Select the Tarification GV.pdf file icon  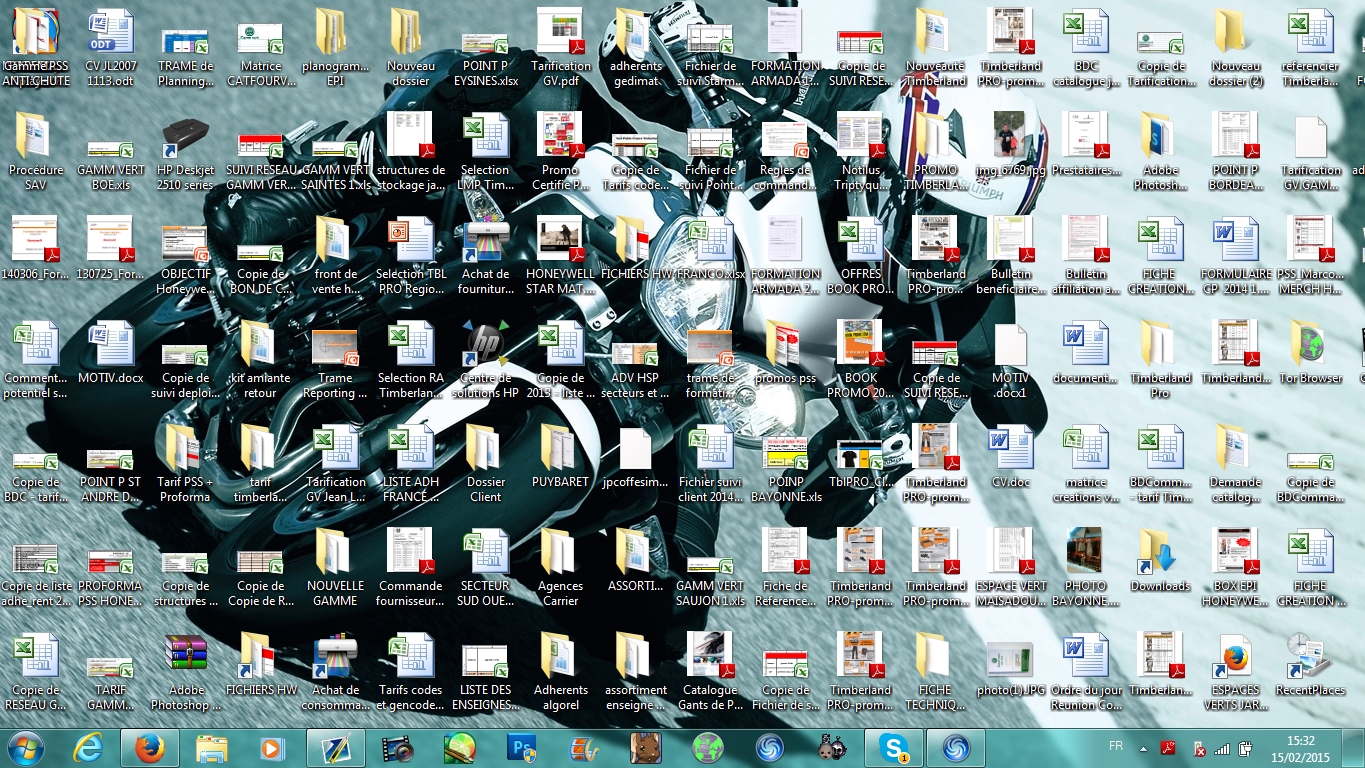560,32
